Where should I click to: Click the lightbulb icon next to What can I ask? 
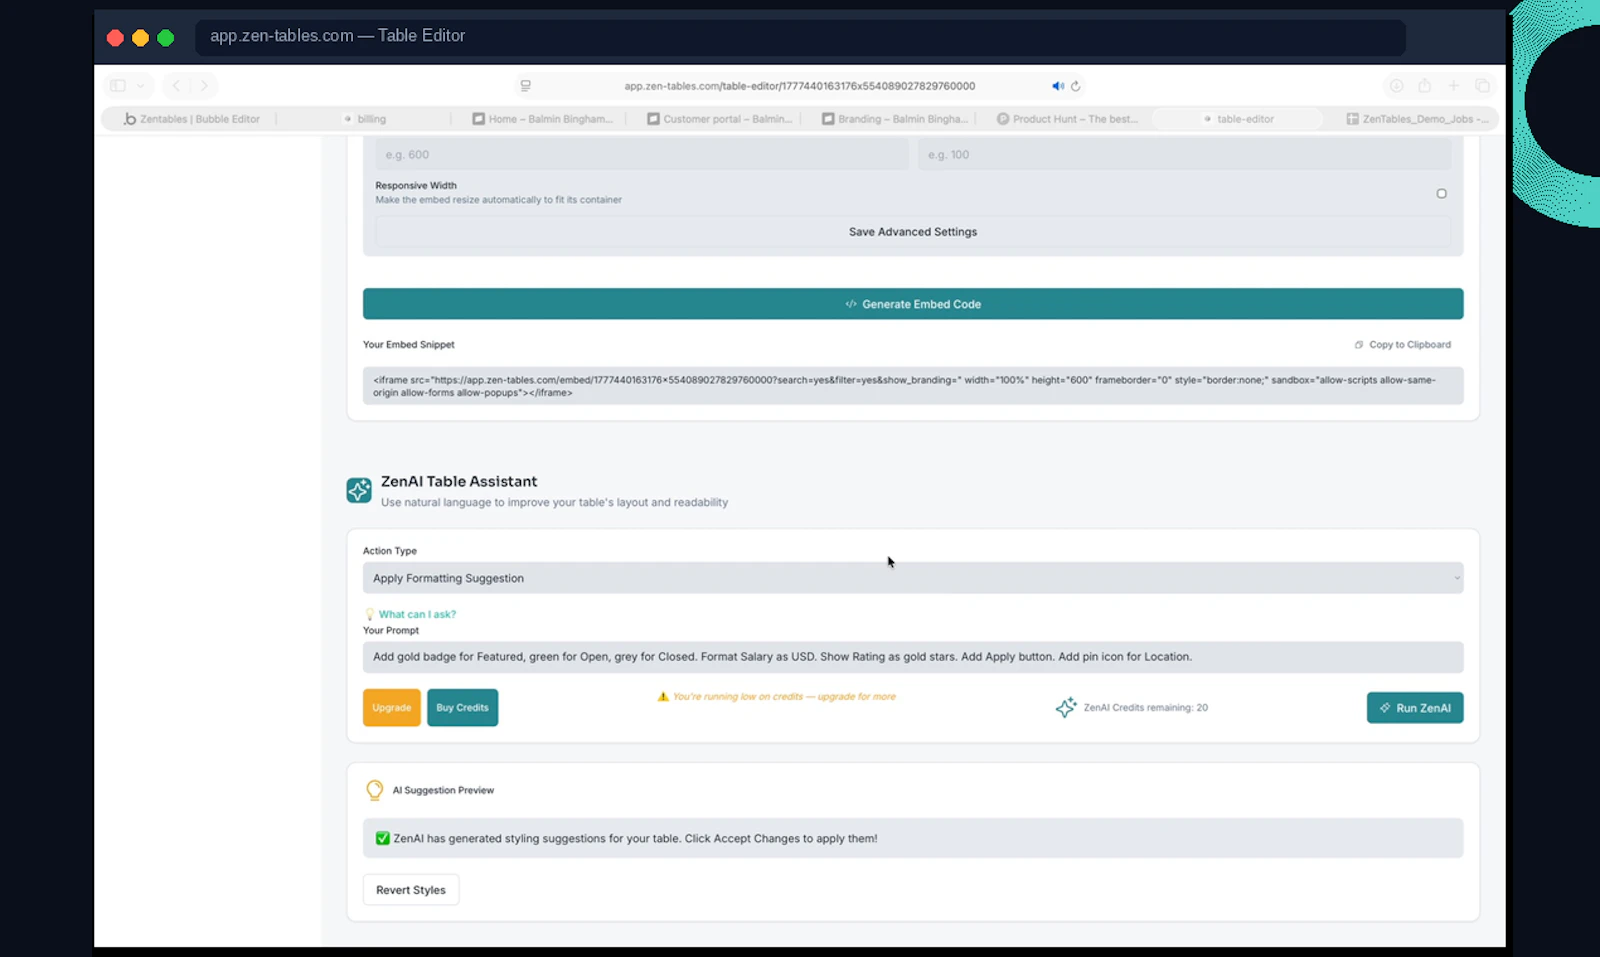pyautogui.click(x=369, y=615)
